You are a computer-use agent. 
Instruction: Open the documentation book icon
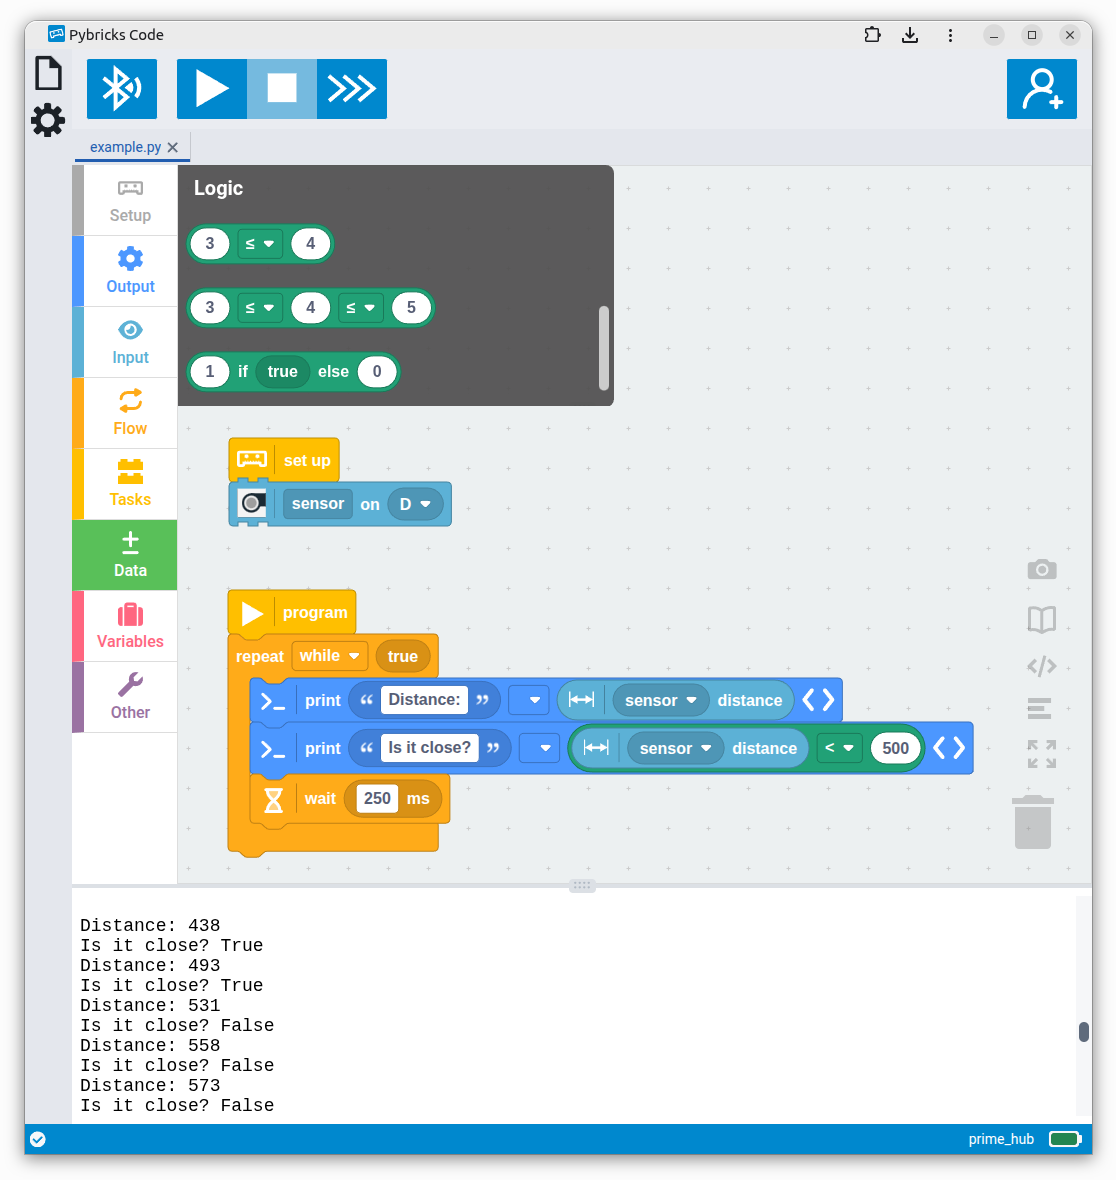[1041, 620]
